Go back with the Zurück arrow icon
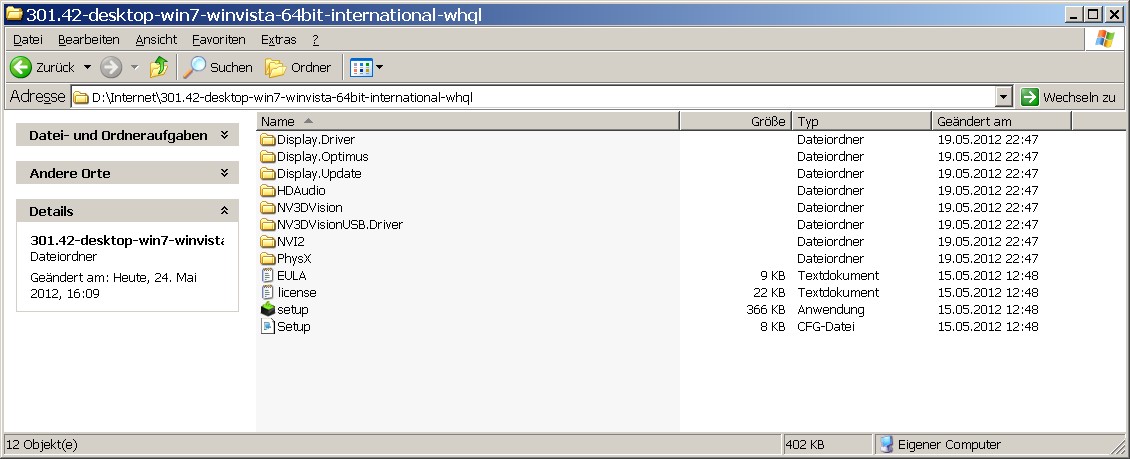Image resolution: width=1130 pixels, height=459 pixels. tap(20, 68)
